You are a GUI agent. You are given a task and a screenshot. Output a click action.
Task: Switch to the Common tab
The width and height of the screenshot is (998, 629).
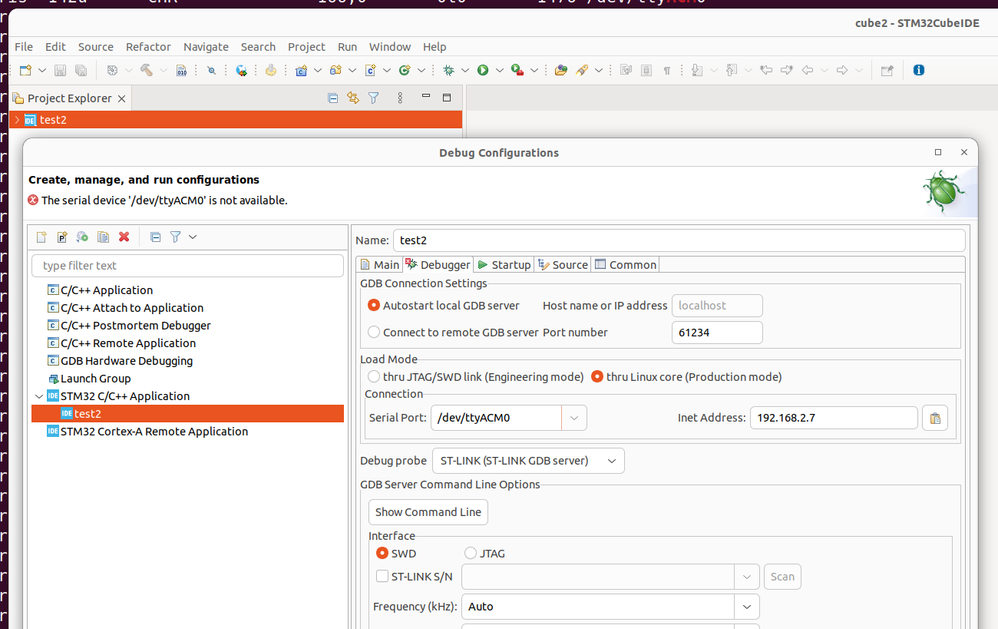click(x=626, y=265)
